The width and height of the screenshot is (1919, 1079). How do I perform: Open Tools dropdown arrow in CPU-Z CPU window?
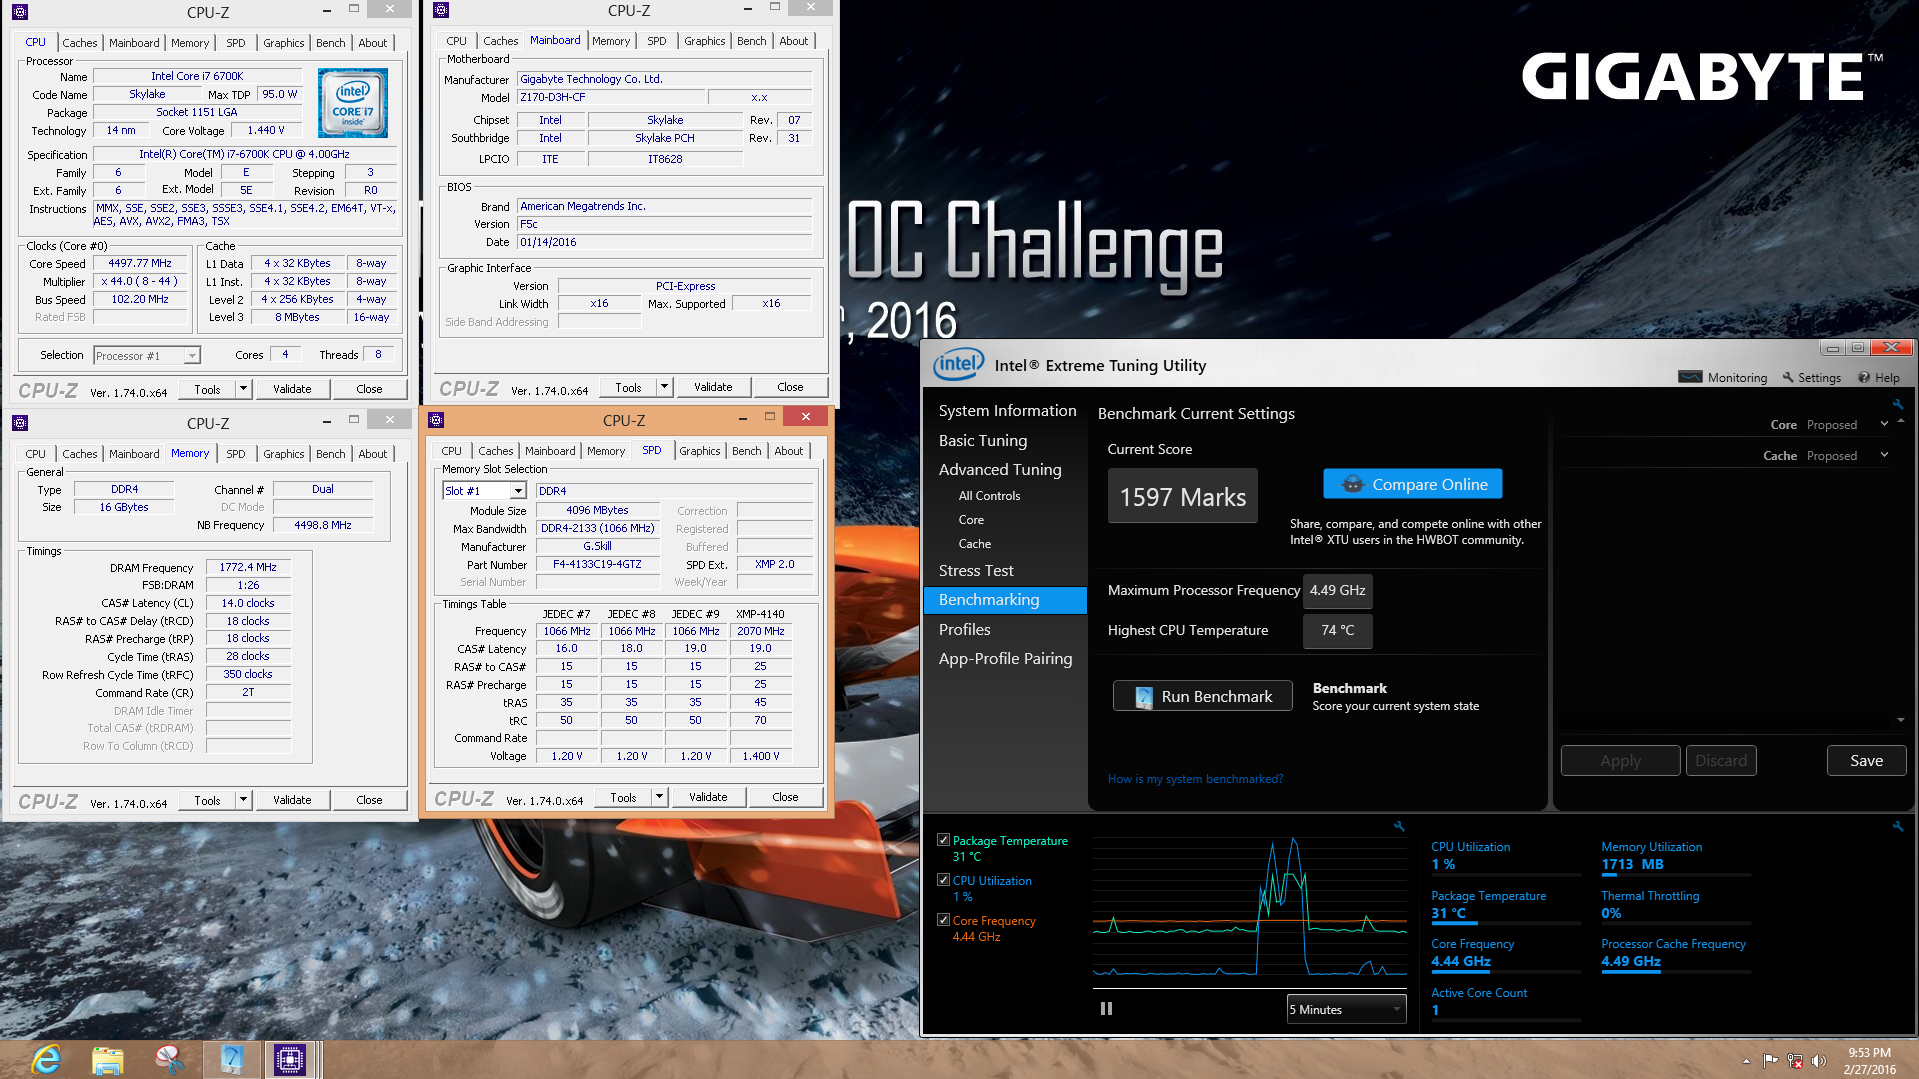(x=243, y=389)
